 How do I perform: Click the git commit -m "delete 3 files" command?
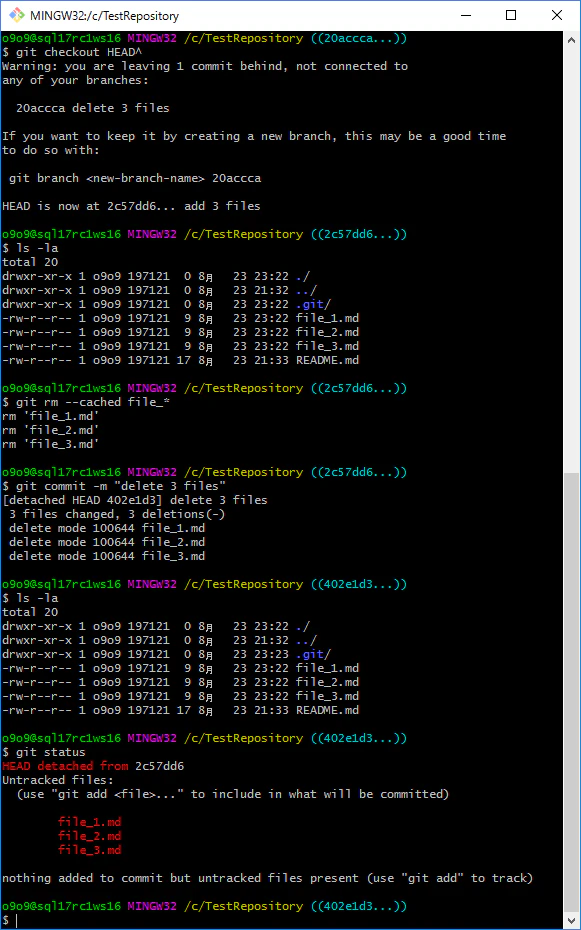[114, 486]
